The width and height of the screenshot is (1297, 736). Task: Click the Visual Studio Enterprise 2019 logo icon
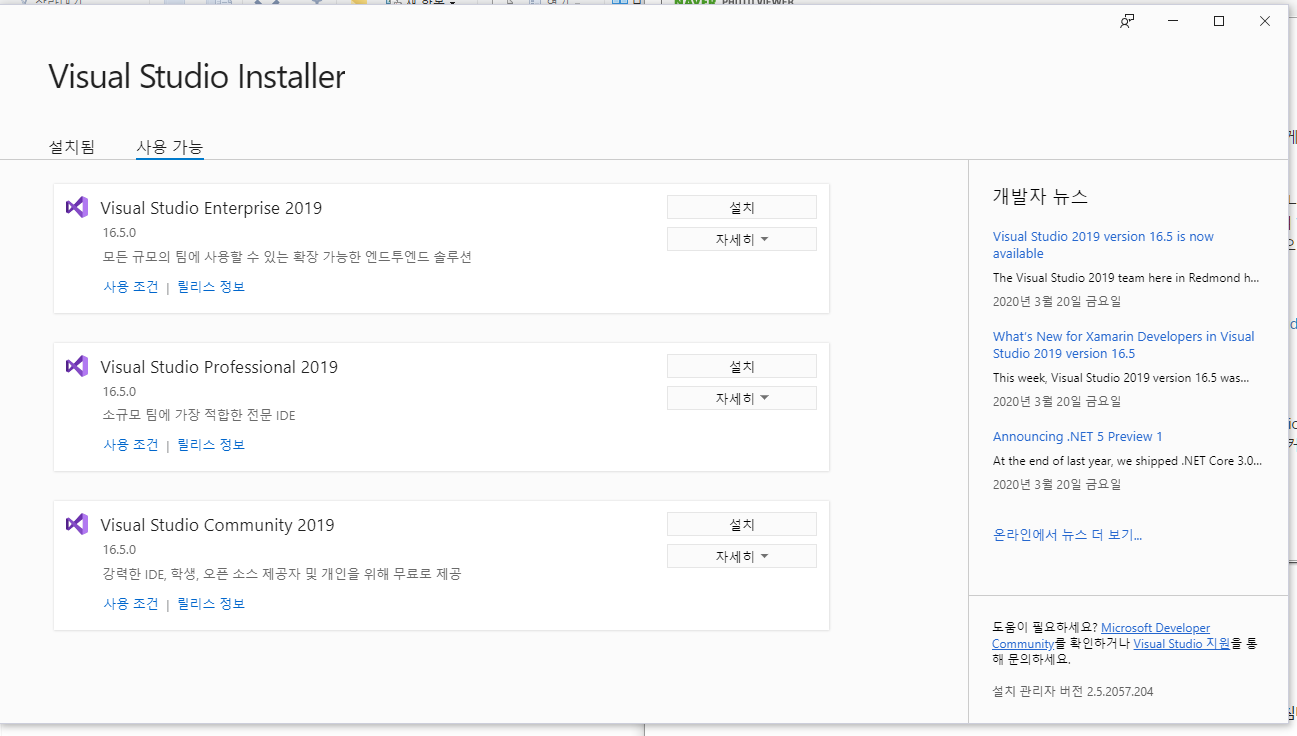point(77,207)
